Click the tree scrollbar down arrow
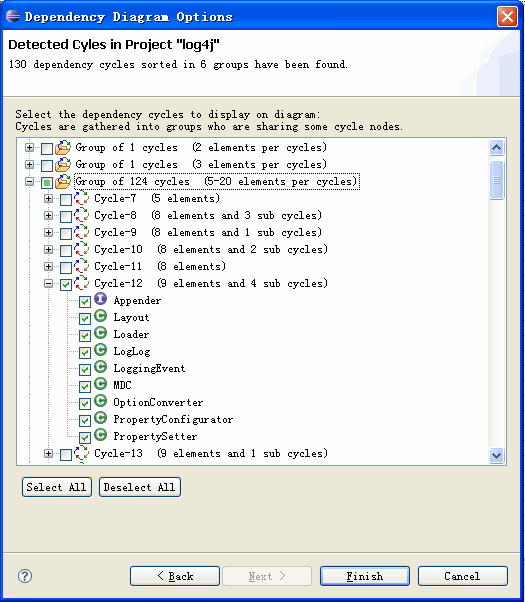The image size is (525, 602). pos(497,456)
